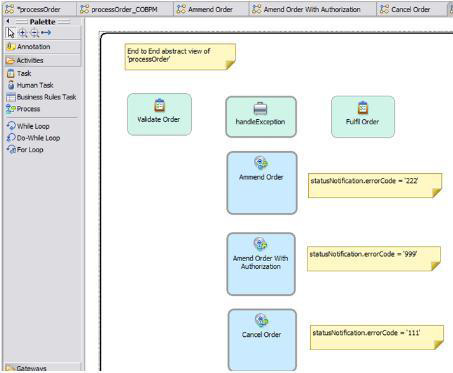
Task: Choose the While Loop palette item
Action: [28, 126]
